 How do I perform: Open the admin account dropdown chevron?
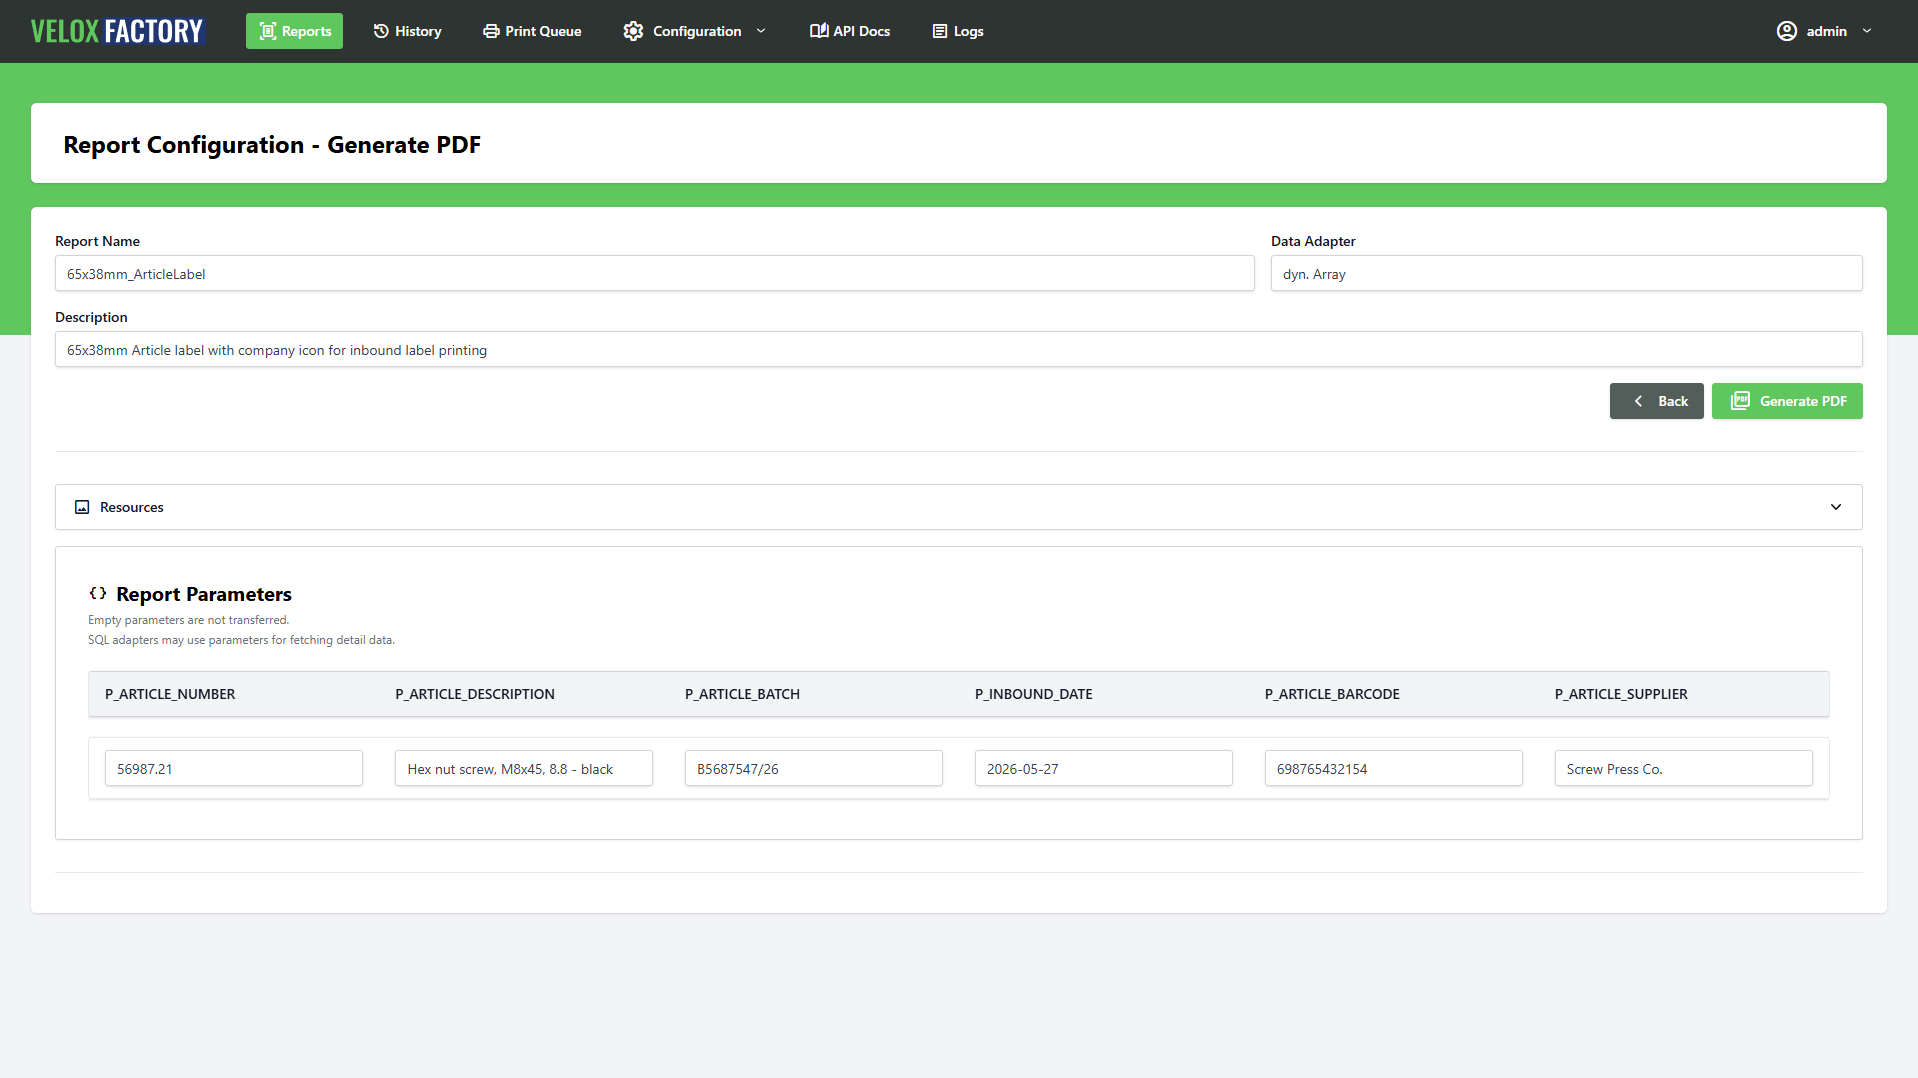[1867, 31]
